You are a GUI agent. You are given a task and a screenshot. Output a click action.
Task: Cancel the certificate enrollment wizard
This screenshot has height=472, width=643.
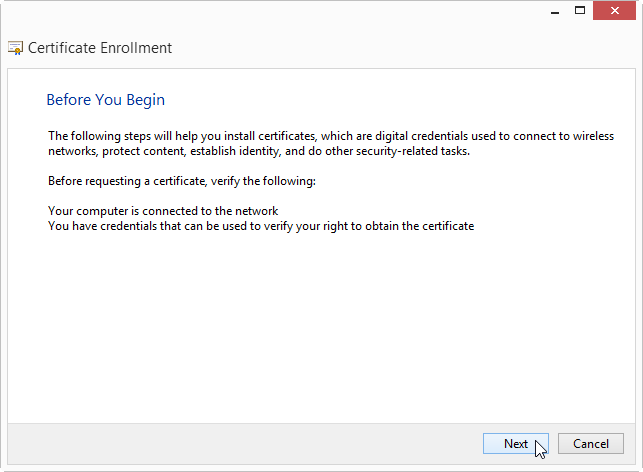[x=591, y=443]
